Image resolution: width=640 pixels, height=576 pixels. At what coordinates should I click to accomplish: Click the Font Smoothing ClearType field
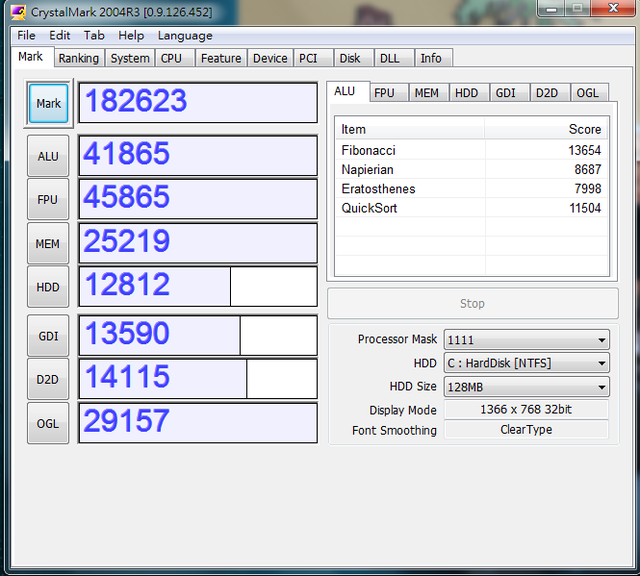click(x=526, y=429)
